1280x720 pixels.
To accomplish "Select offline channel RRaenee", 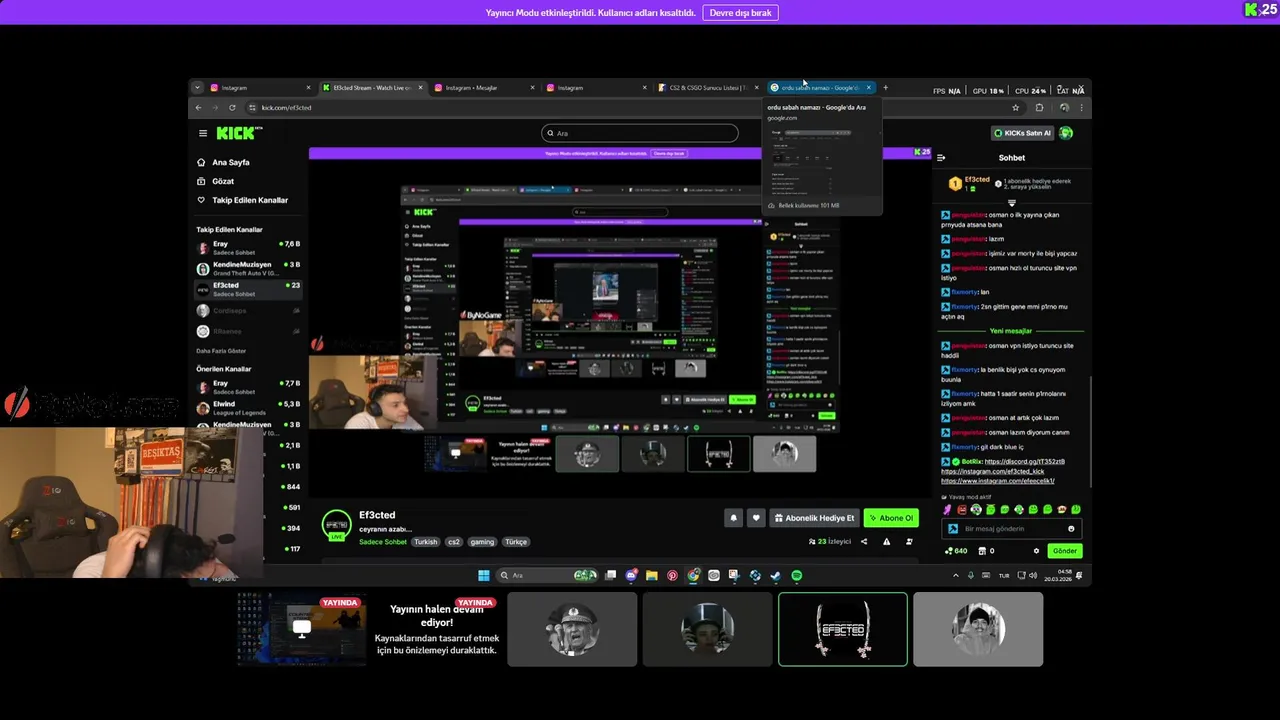I will point(248,331).
